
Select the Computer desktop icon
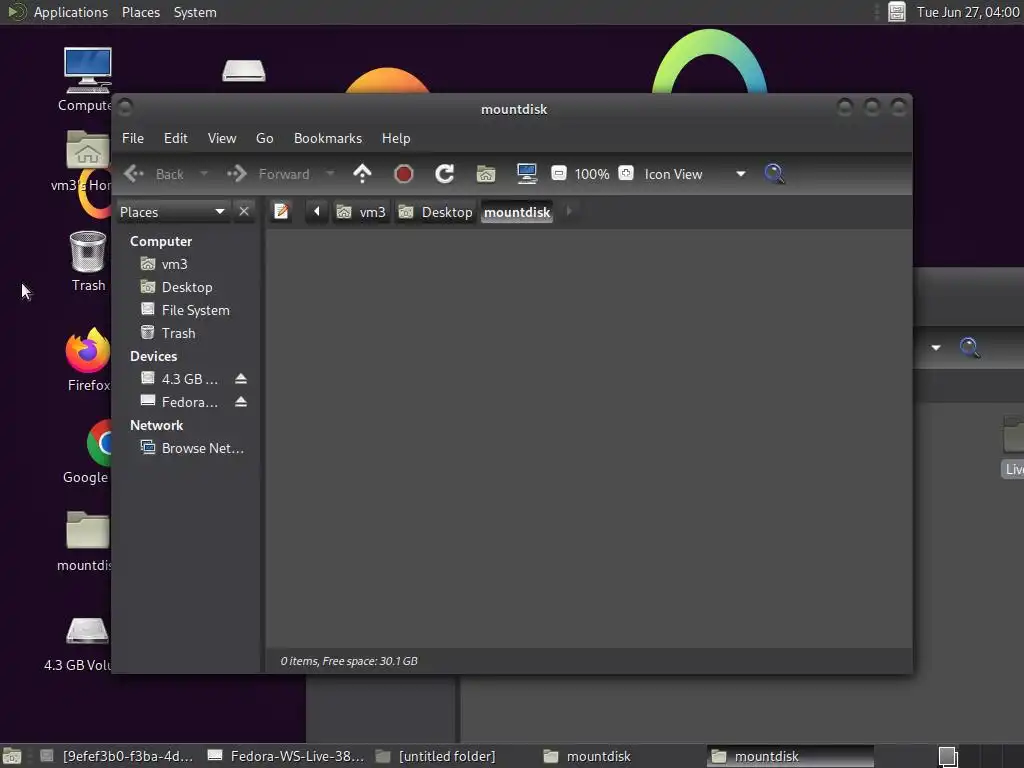(87, 78)
